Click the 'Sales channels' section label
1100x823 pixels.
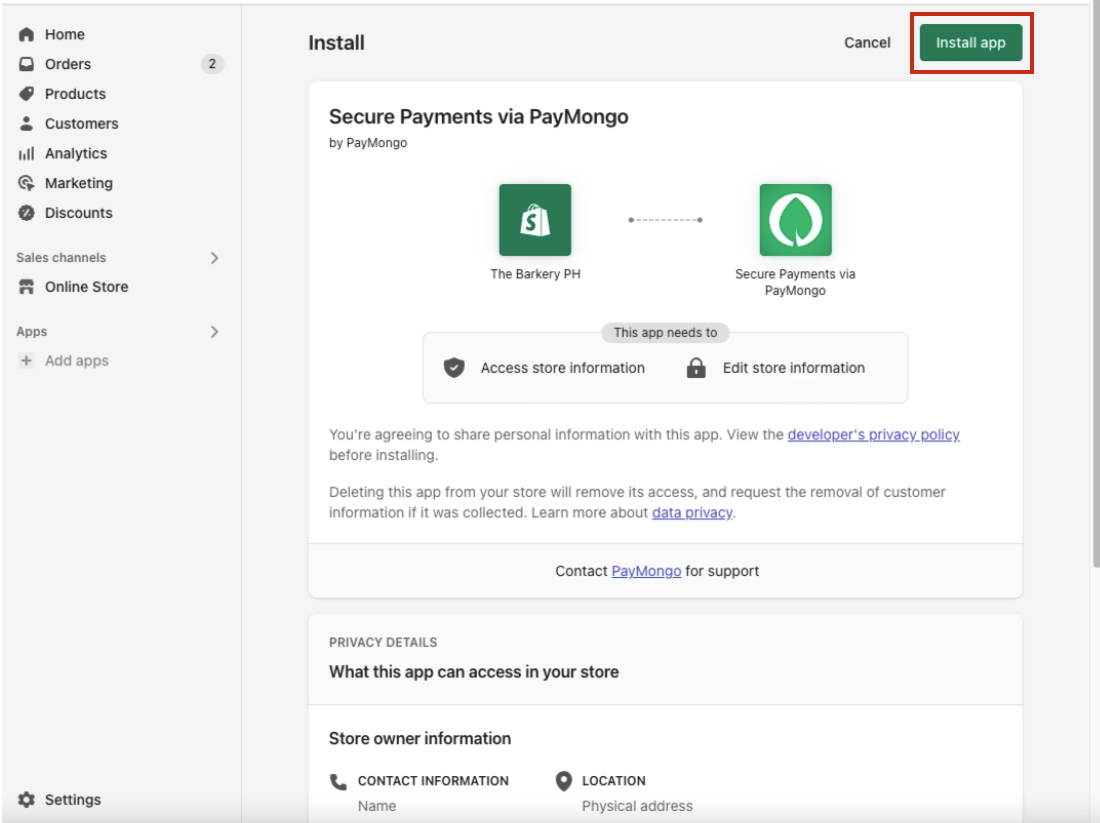pos(61,257)
